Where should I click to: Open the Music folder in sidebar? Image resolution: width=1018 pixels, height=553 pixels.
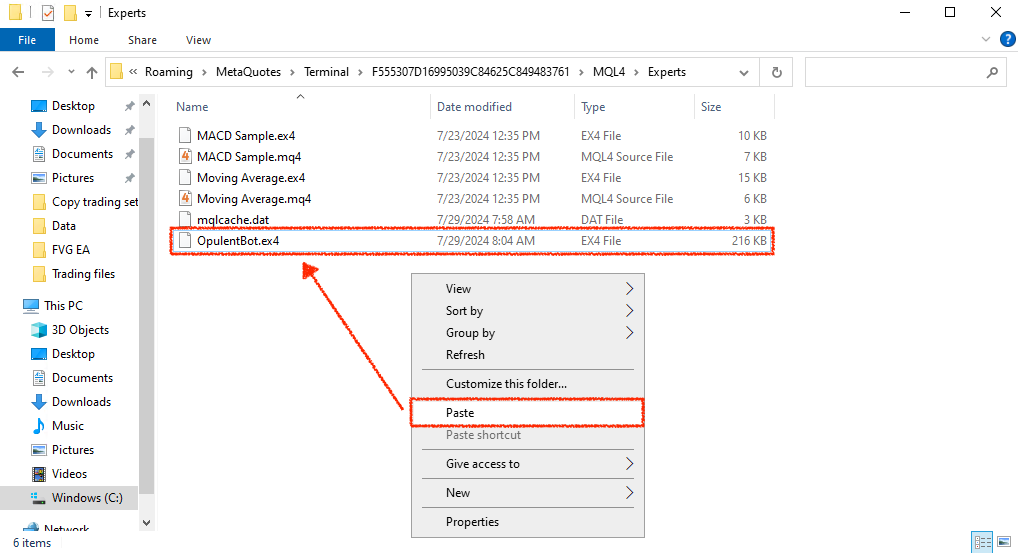point(67,426)
